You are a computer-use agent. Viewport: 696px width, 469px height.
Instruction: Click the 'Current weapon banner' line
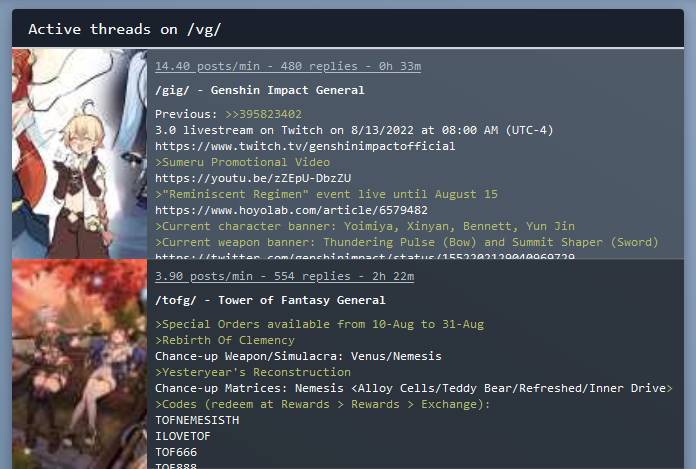pos(407,242)
